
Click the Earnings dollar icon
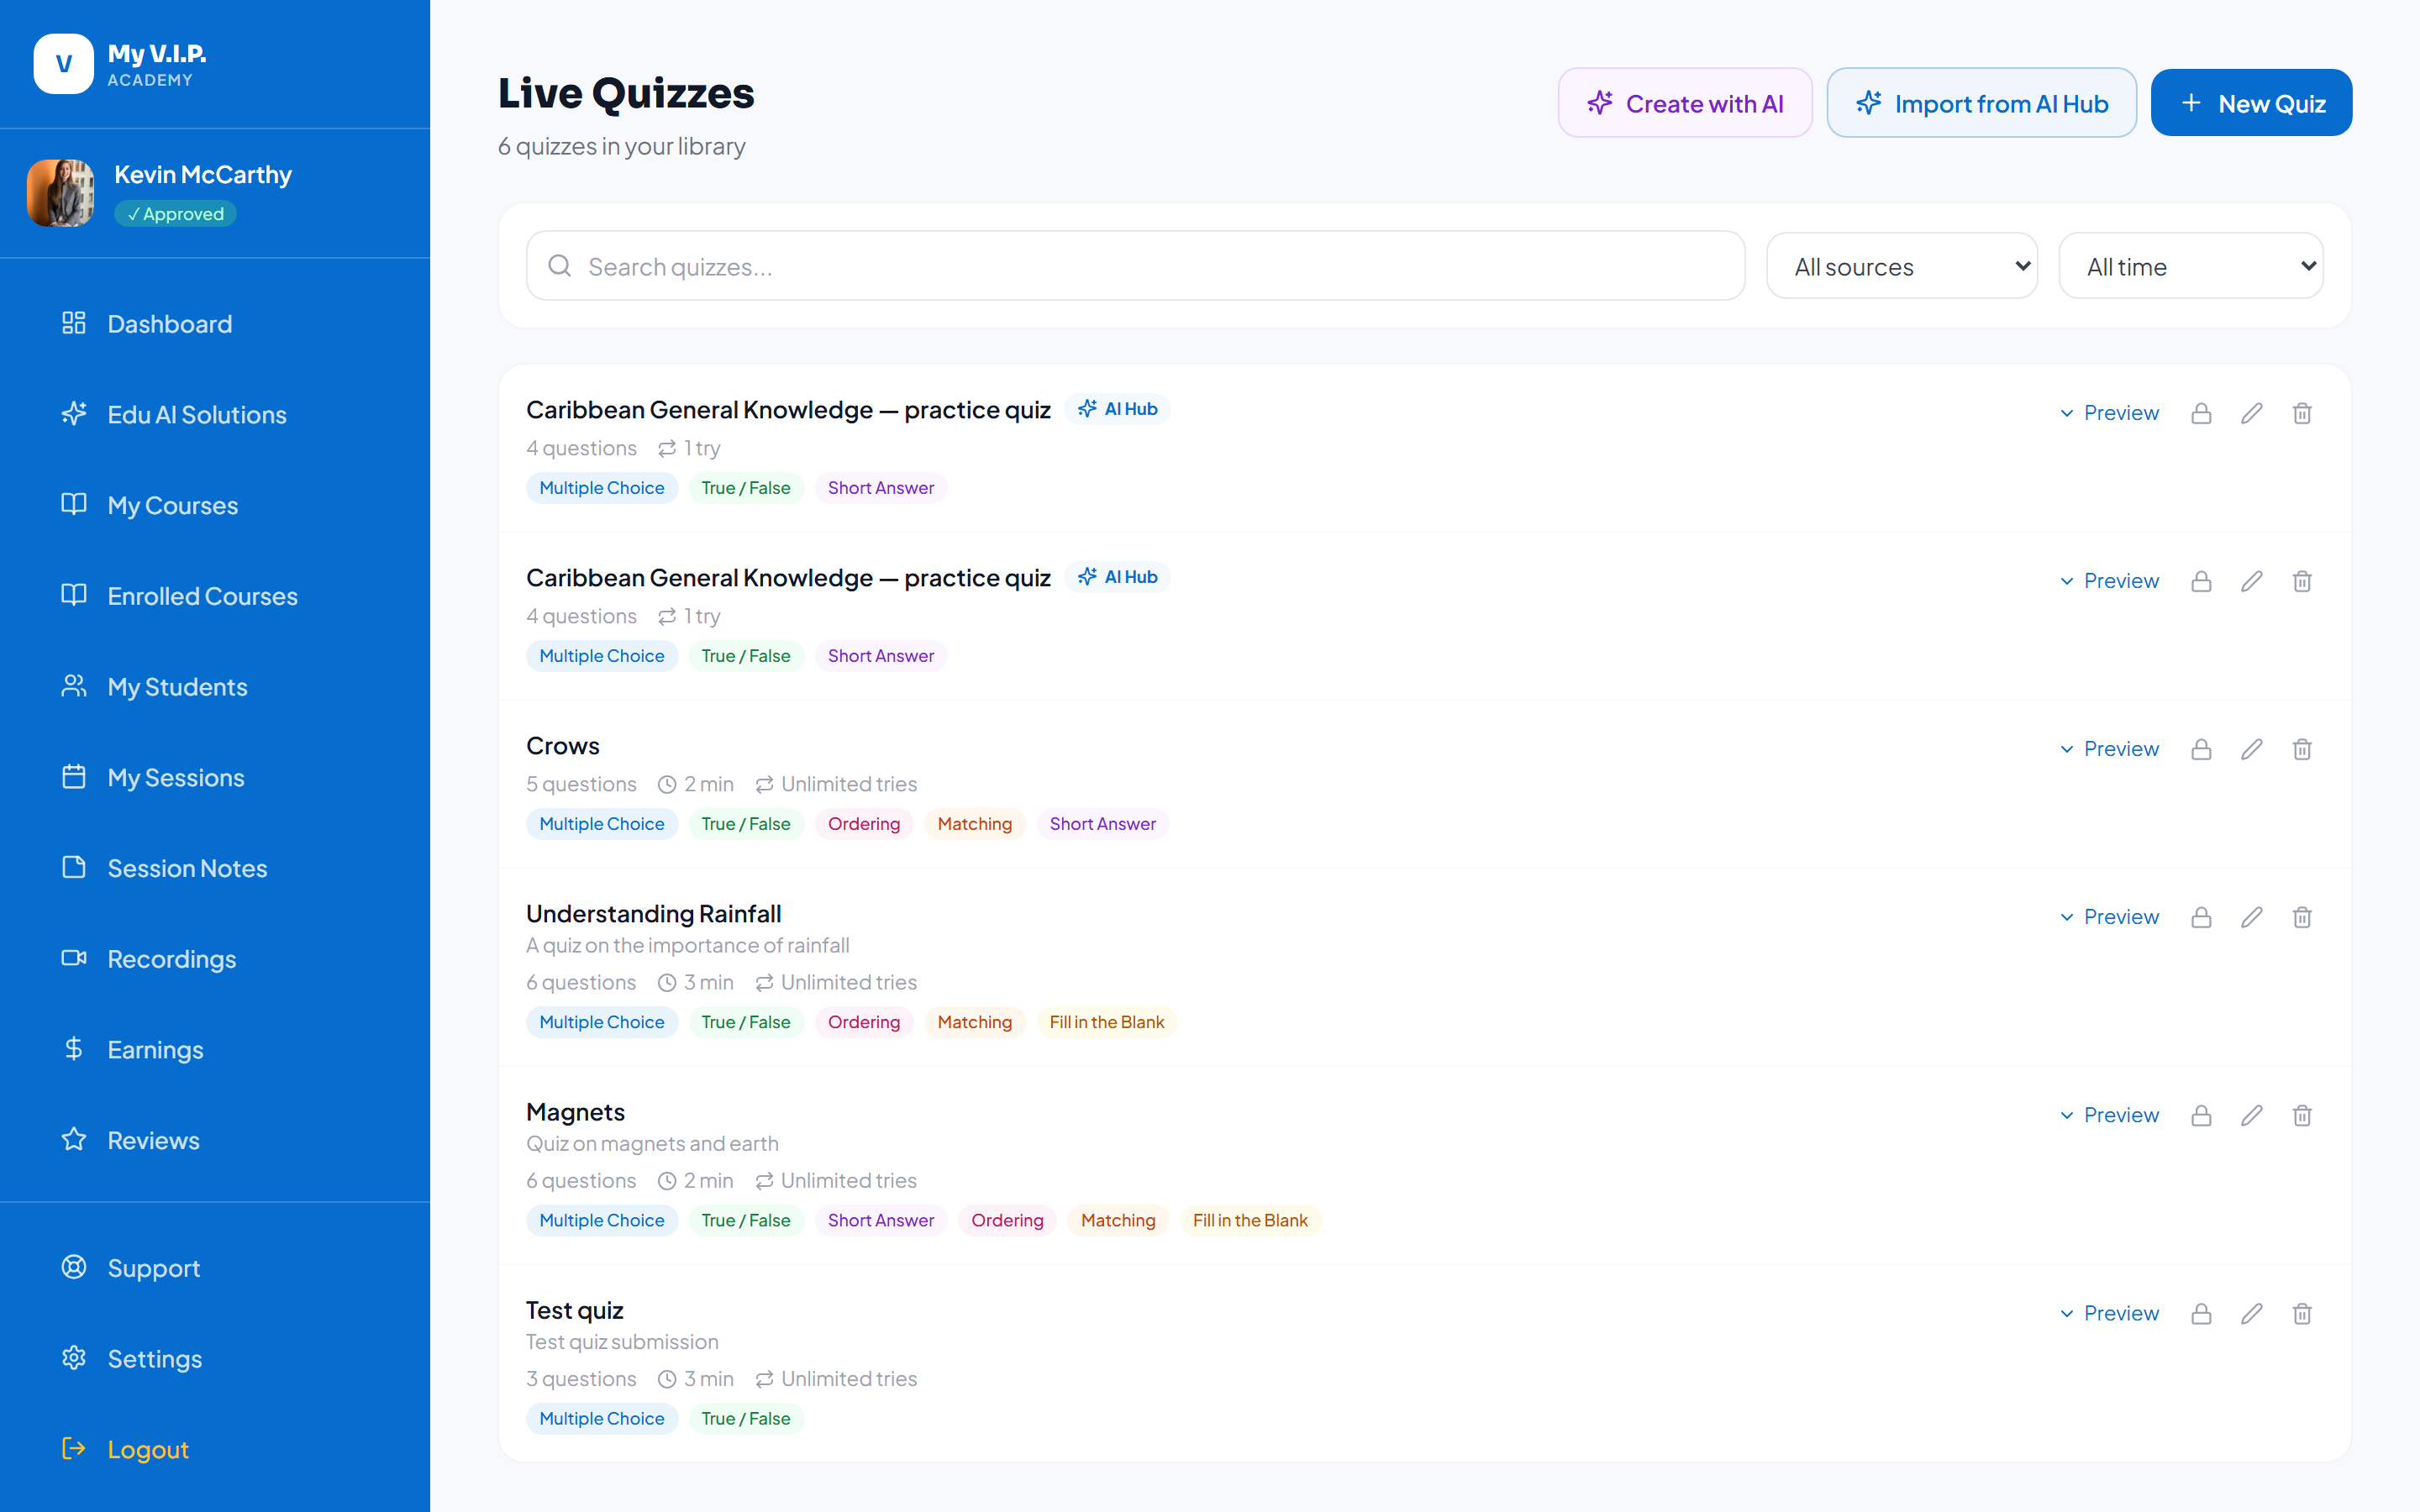(x=74, y=1048)
